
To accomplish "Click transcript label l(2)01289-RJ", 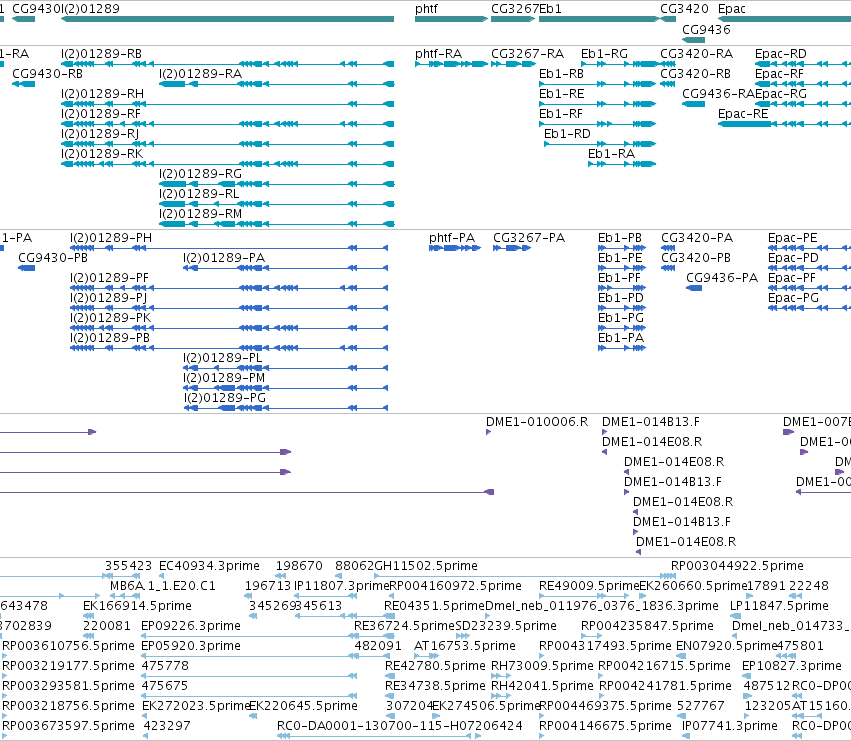I will click(x=100, y=134).
